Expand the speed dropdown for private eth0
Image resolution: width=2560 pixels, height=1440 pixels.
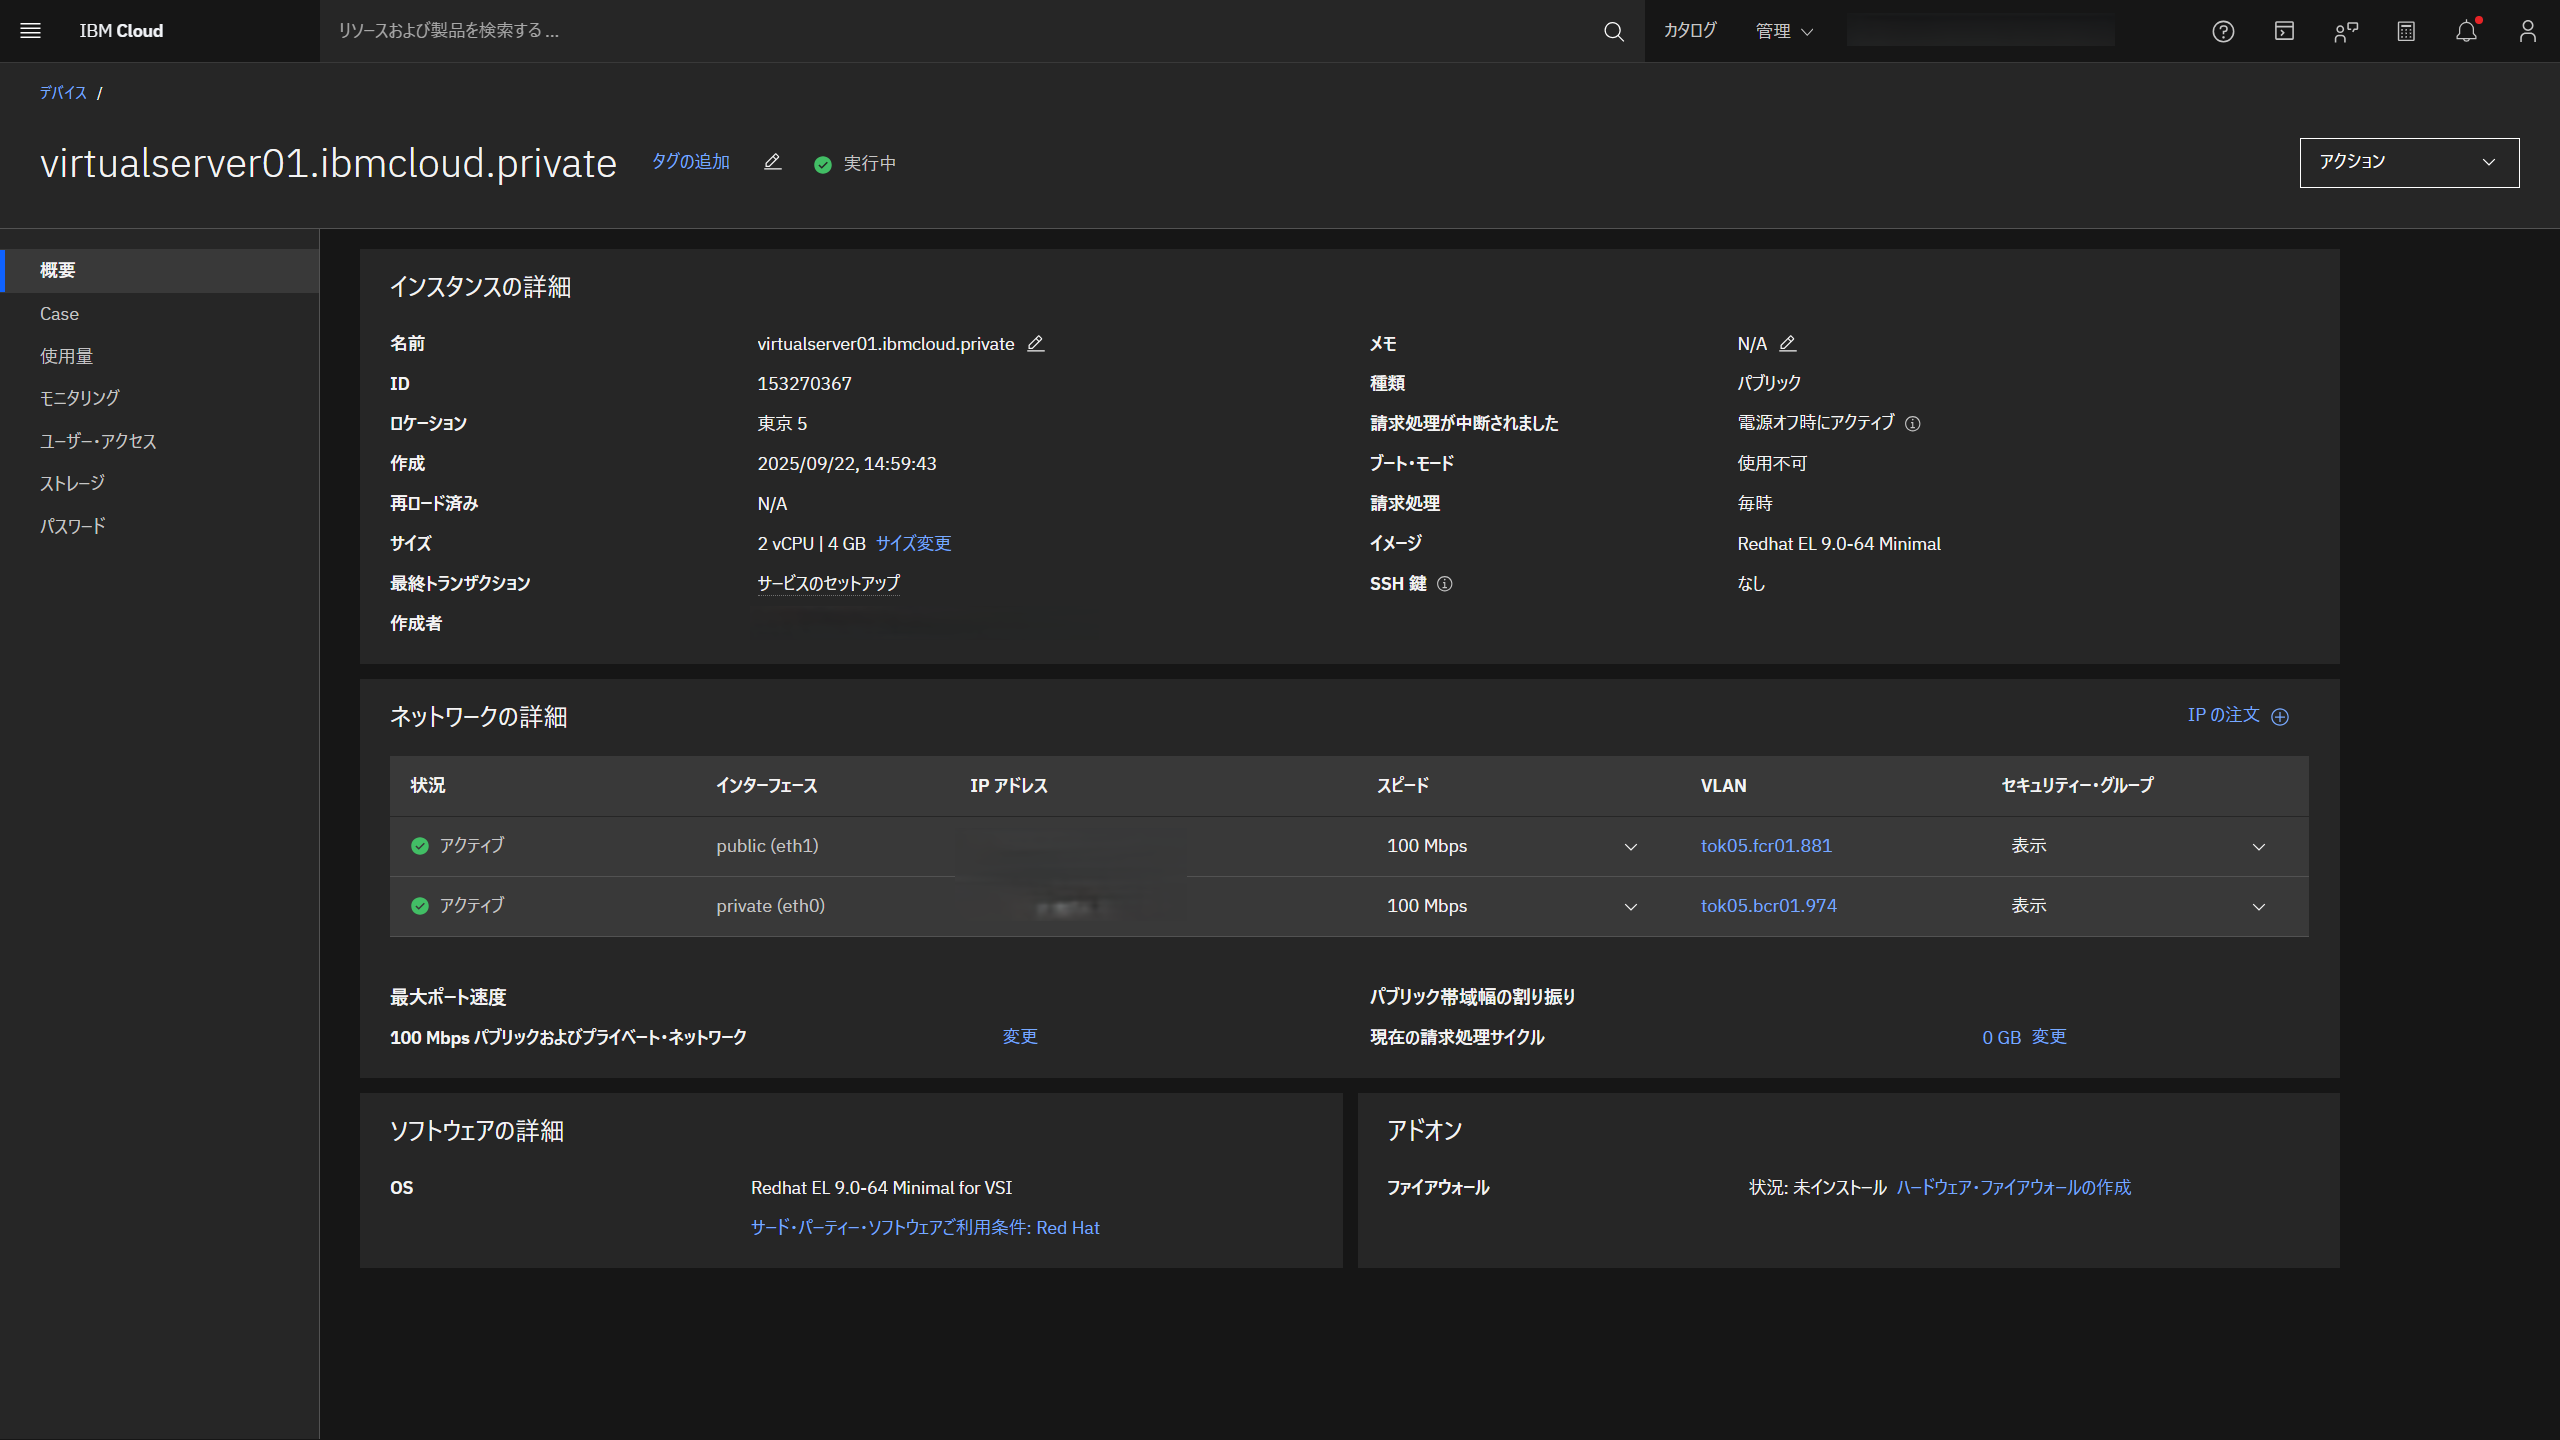point(1630,906)
